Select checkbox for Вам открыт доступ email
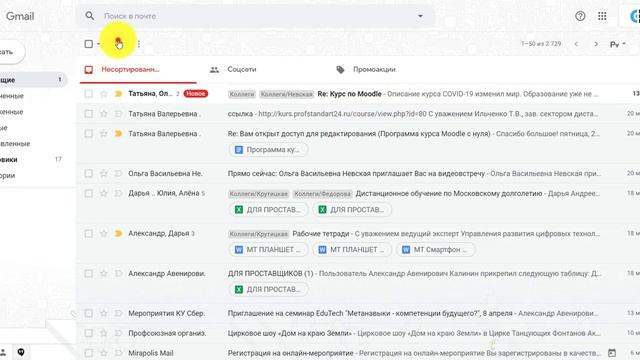Screen dimensions: 640x360 (x=89, y=134)
